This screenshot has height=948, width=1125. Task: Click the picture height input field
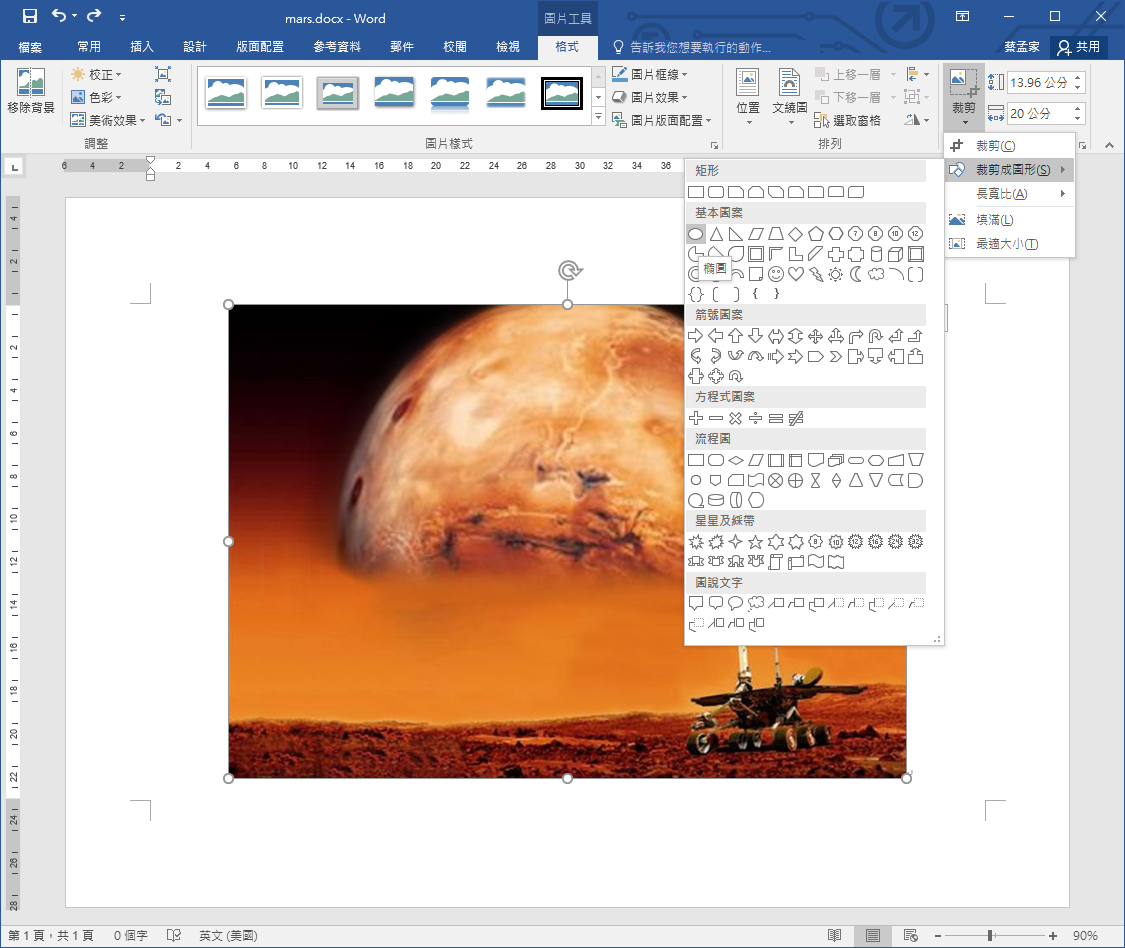click(1038, 83)
